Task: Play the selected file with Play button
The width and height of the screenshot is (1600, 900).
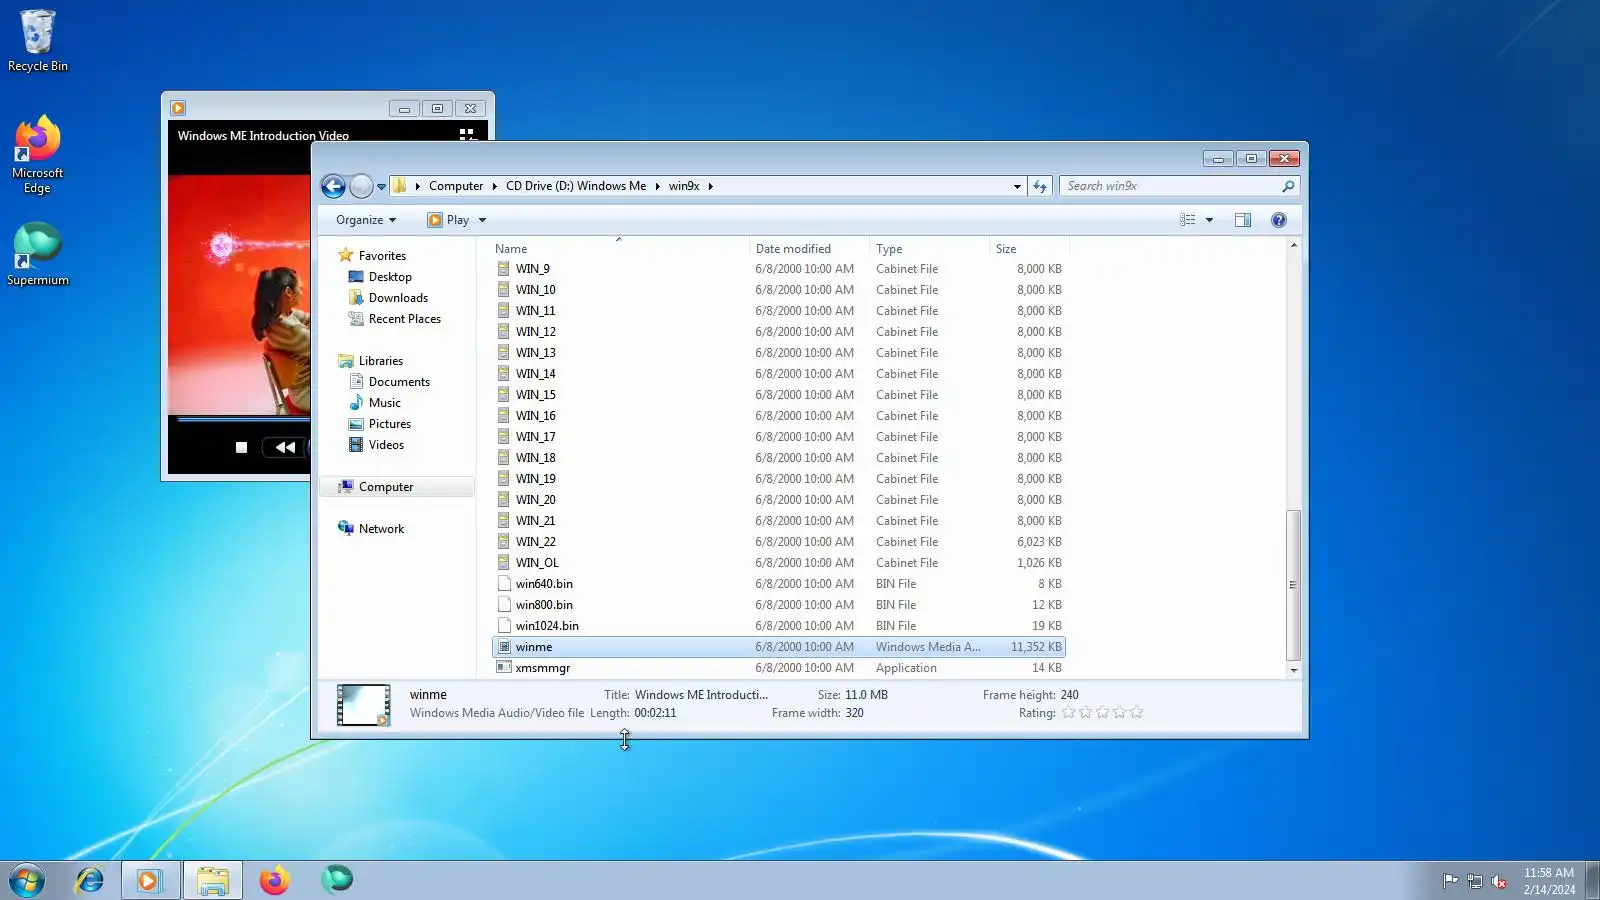Action: [448, 220]
